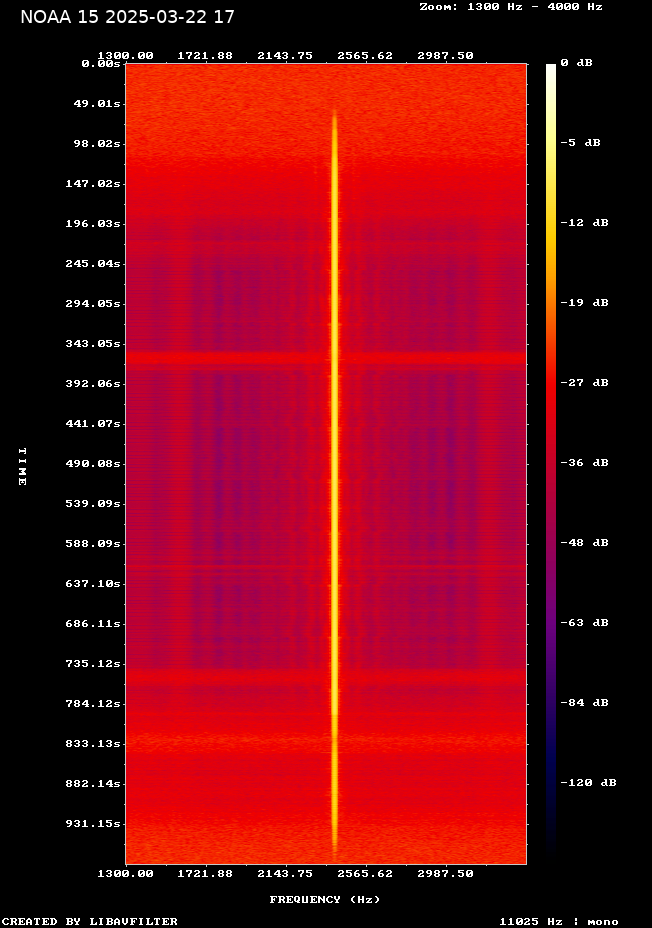Screen dimensions: 652x928
Task: Click the '-63 dB' scale label
Action: [x=584, y=623]
